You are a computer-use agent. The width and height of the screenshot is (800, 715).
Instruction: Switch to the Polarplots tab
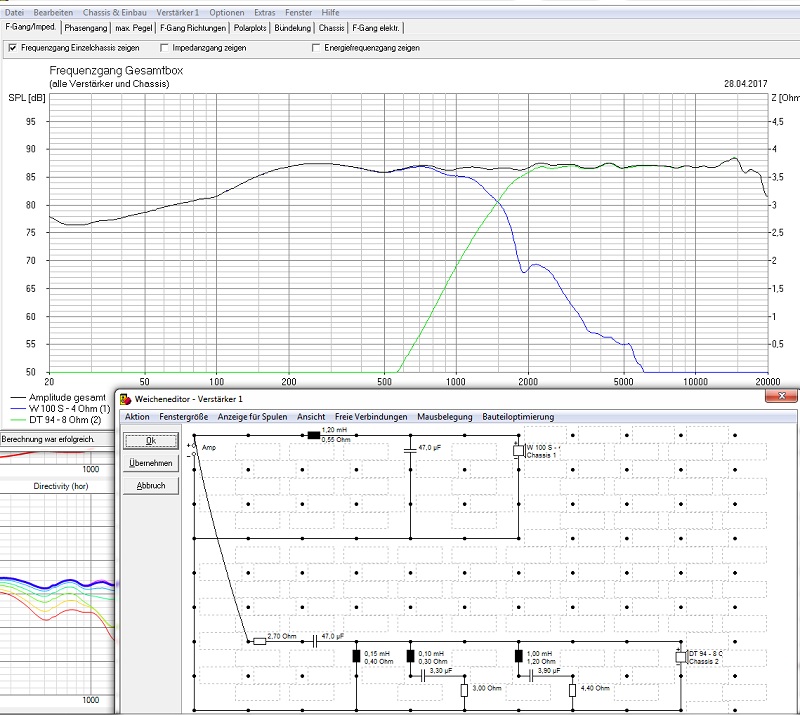click(250, 28)
